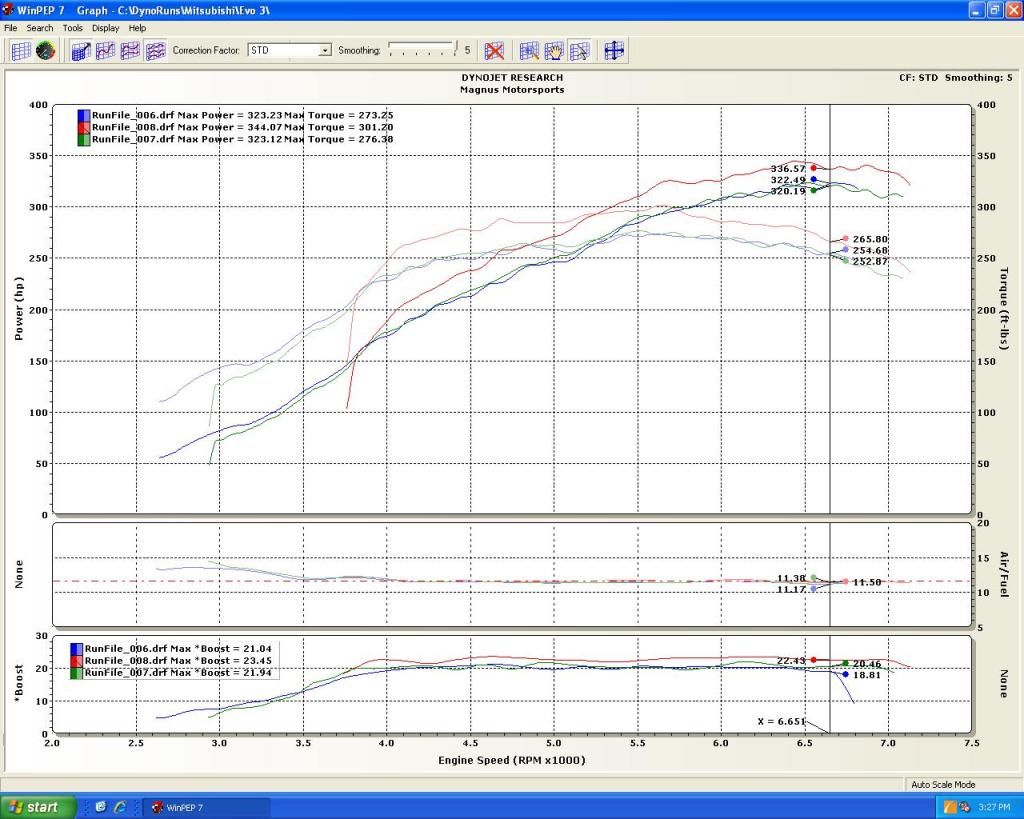This screenshot has height=819, width=1024.
Task: Click the red 336.57 power data marker
Action: click(x=813, y=168)
